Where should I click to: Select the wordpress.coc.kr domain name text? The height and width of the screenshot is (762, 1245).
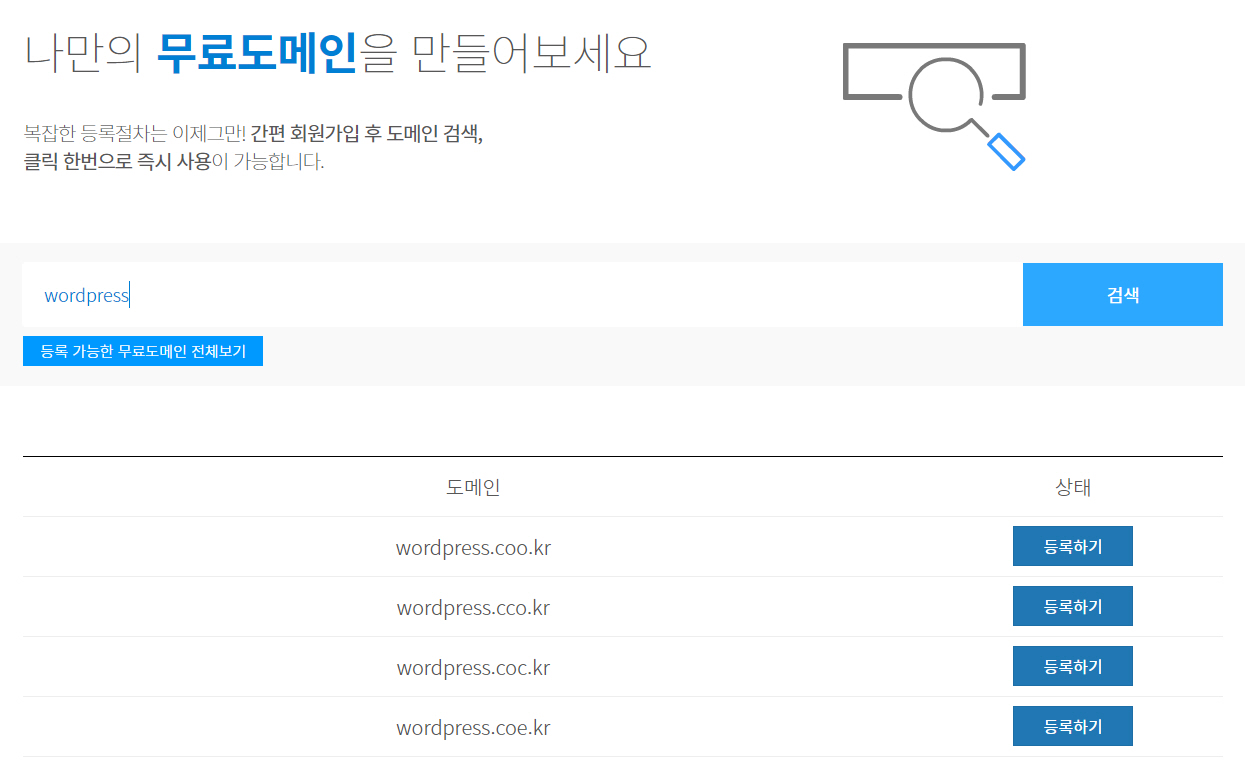pyautogui.click(x=471, y=667)
